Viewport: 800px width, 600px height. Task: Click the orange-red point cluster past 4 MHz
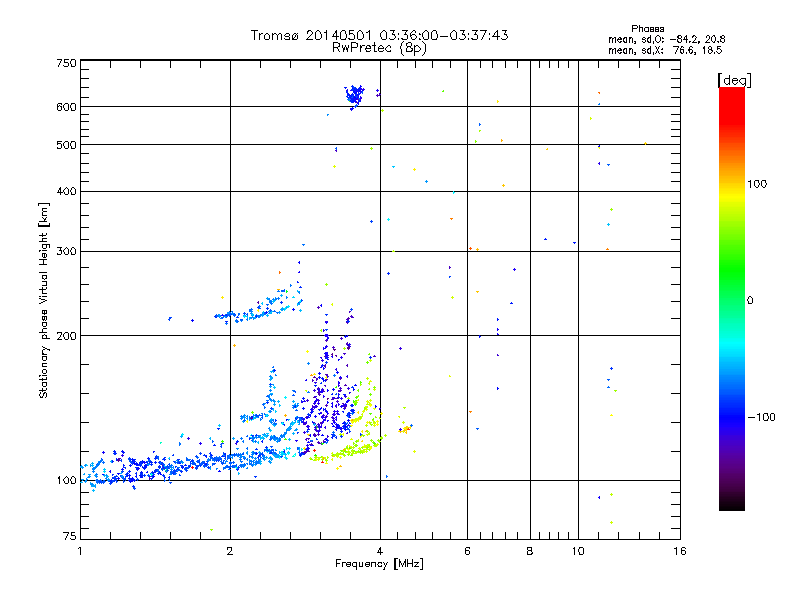pos(406,429)
